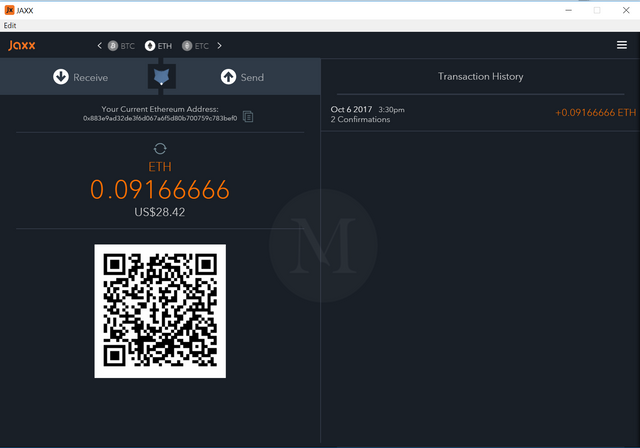640x448 pixels.
Task: Select the ETH wallet tab
Action: point(158,46)
